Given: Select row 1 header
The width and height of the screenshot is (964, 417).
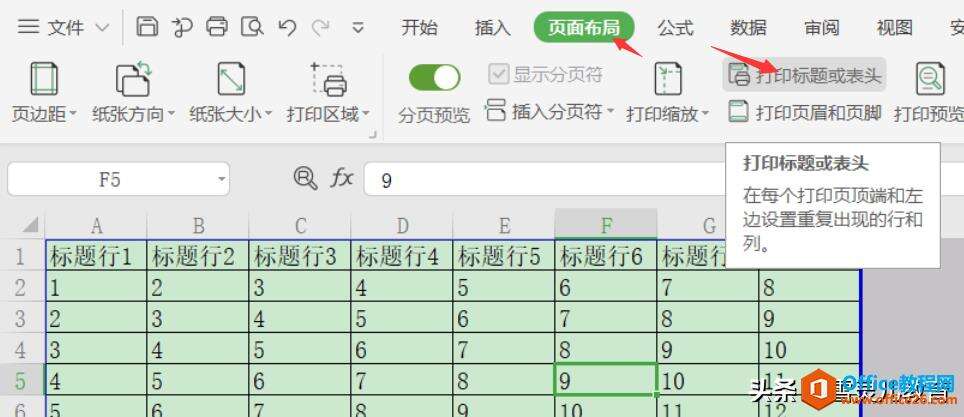Looking at the screenshot, I should pyautogui.click(x=22, y=255).
